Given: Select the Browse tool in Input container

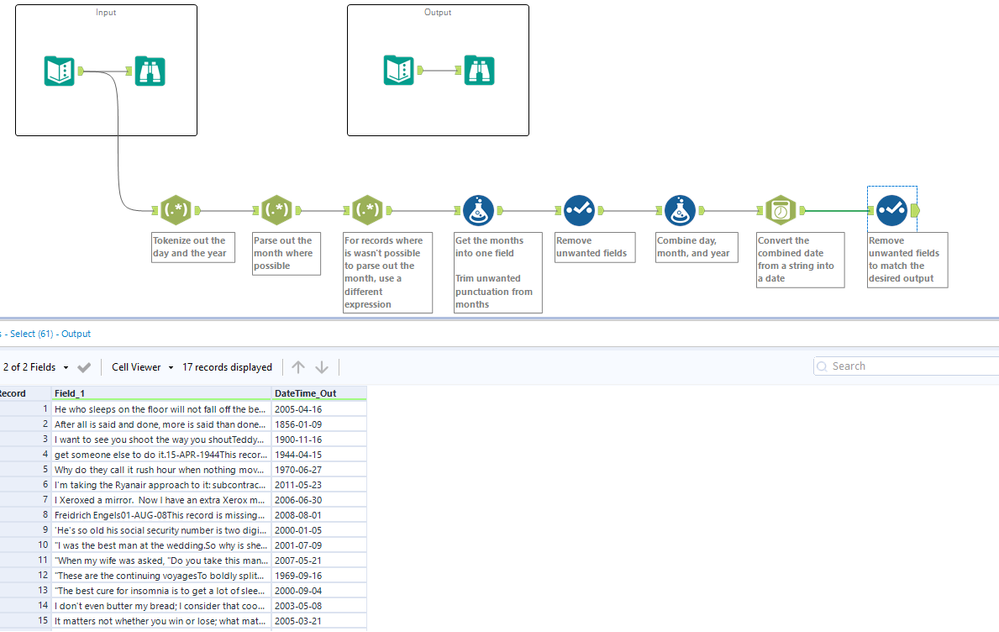Looking at the screenshot, I should (150, 71).
